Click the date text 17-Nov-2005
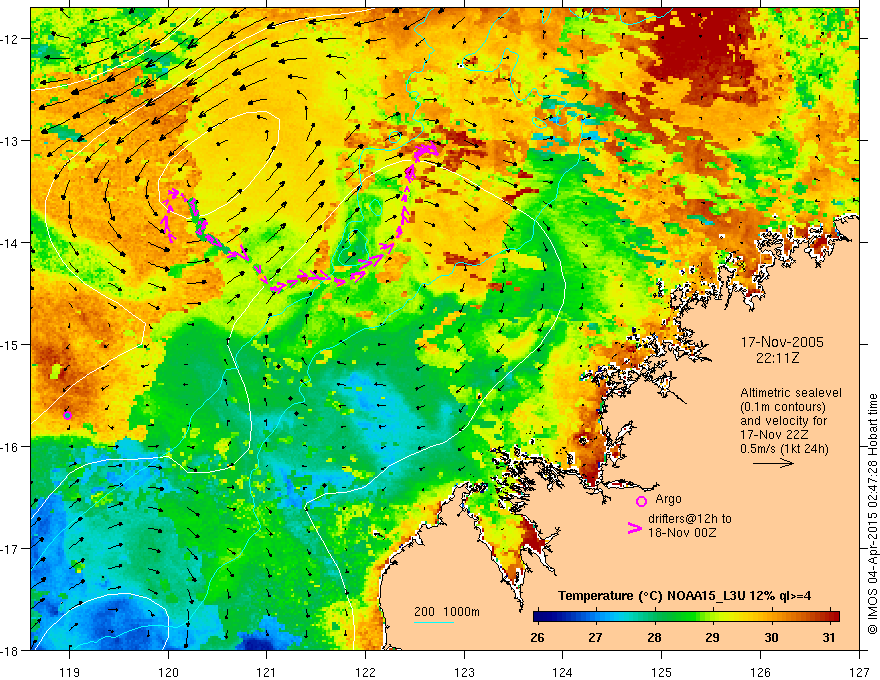 [x=782, y=342]
